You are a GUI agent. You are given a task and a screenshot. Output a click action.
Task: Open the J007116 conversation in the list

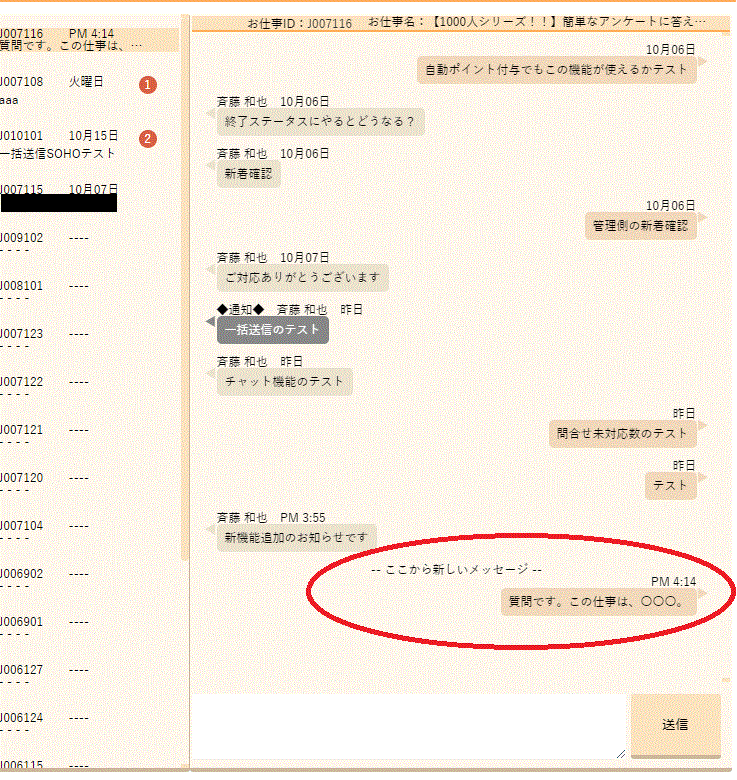click(90, 40)
